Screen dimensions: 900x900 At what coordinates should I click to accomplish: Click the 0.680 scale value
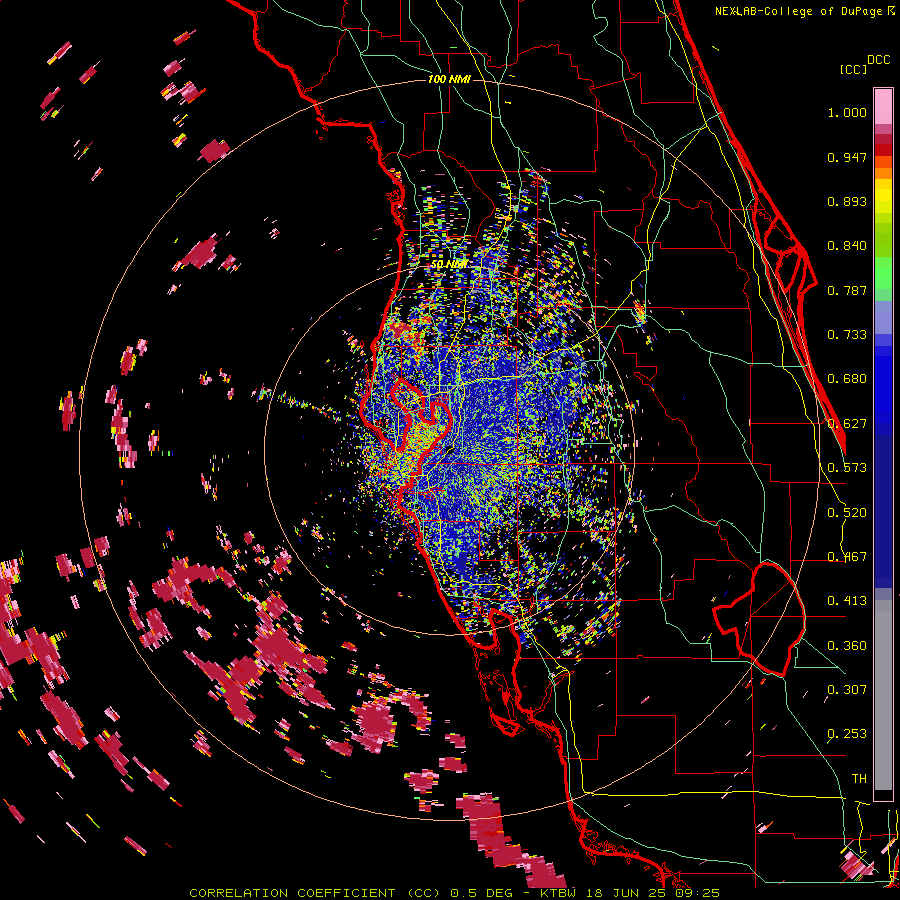(x=847, y=379)
